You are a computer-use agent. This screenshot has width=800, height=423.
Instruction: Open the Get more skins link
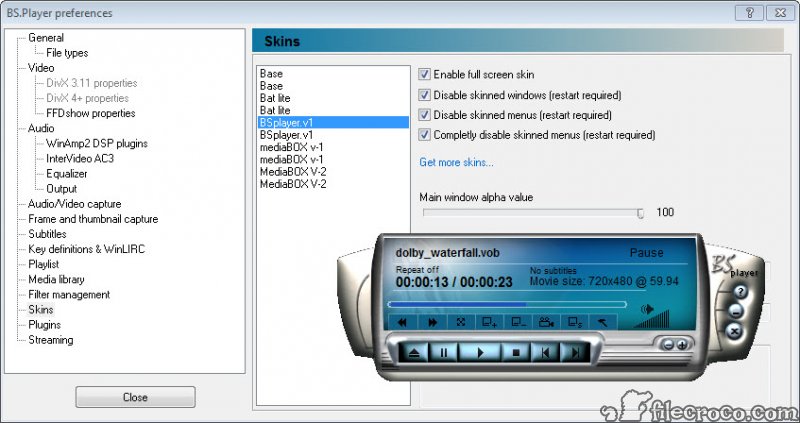click(x=456, y=162)
